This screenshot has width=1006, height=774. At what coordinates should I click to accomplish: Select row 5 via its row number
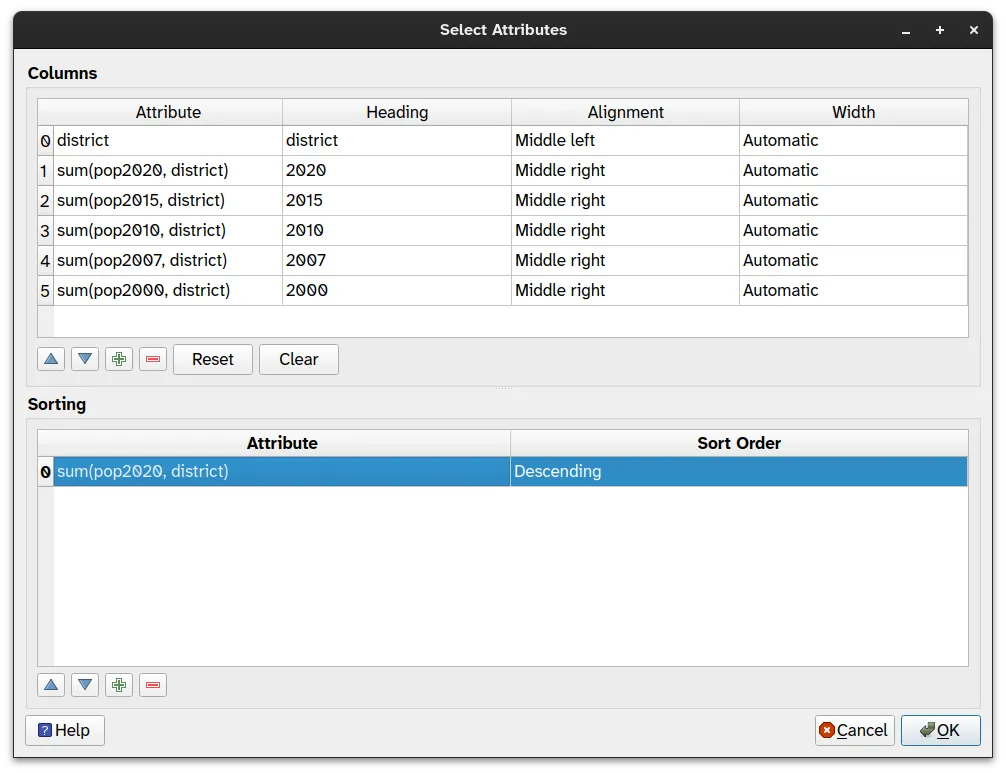pyautogui.click(x=44, y=290)
